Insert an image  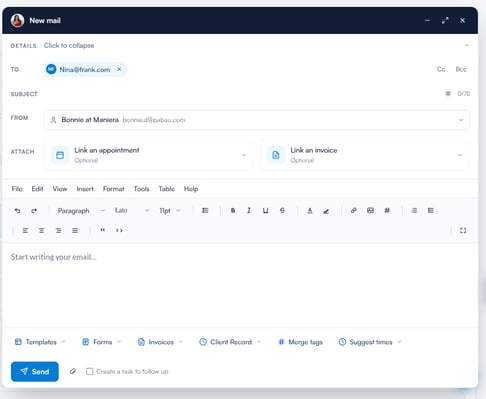pyautogui.click(x=370, y=210)
